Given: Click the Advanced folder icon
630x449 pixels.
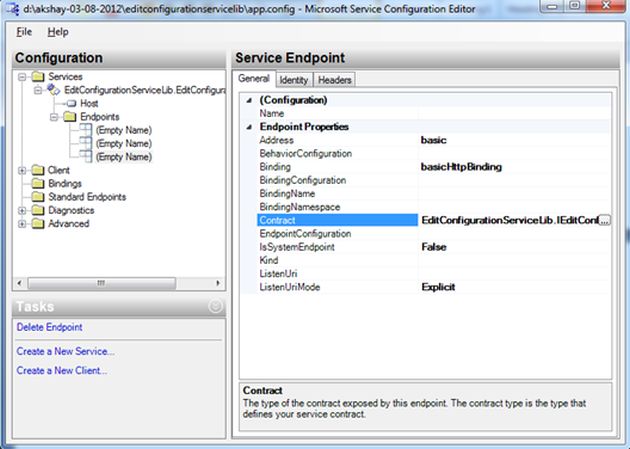Looking at the screenshot, I should click(x=38, y=224).
